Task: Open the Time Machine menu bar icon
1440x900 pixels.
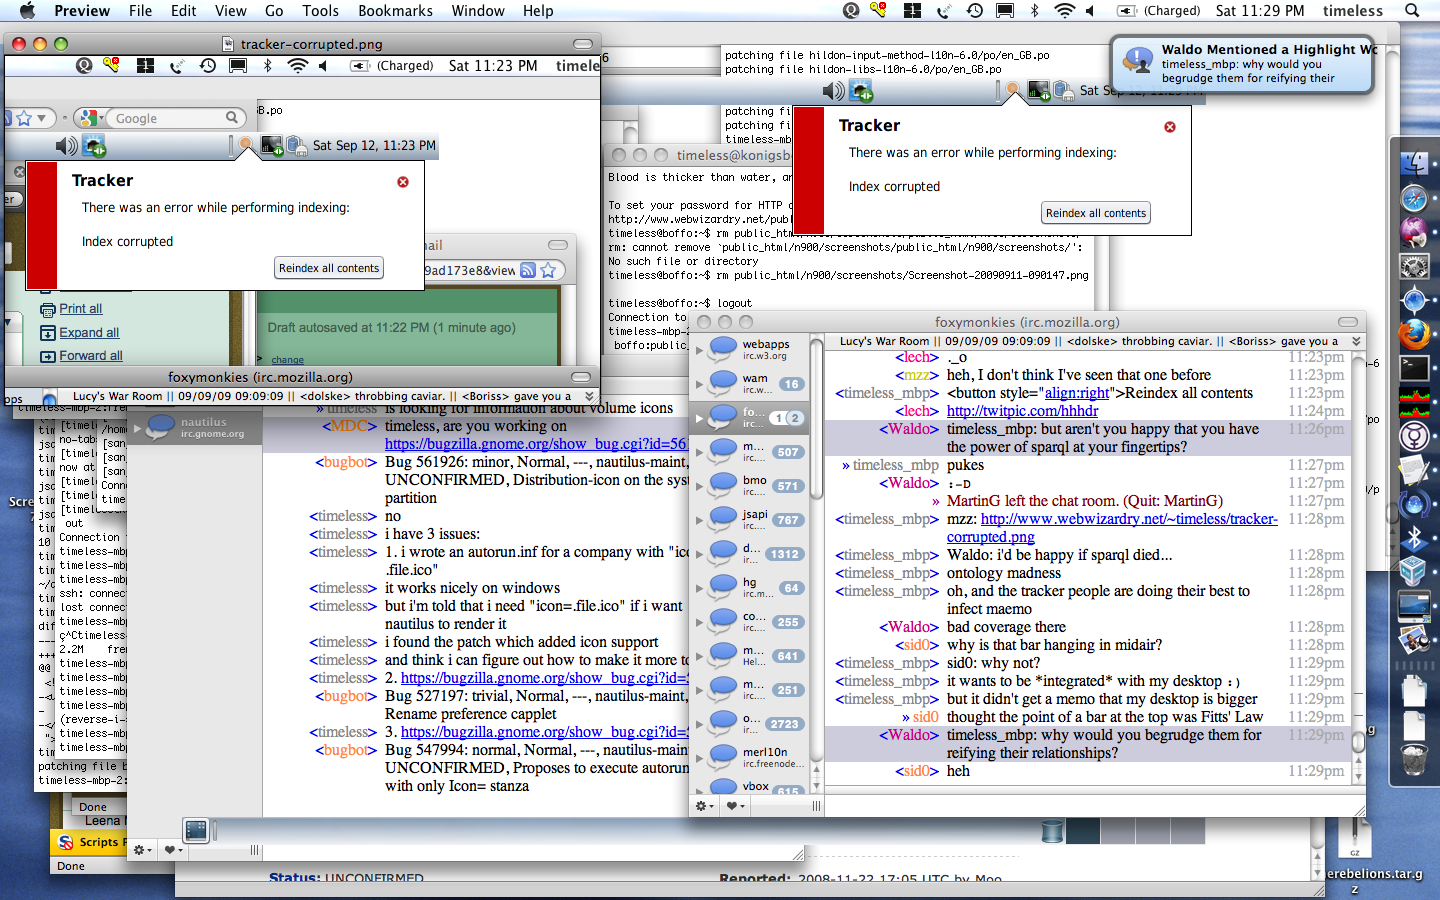Action: point(974,11)
